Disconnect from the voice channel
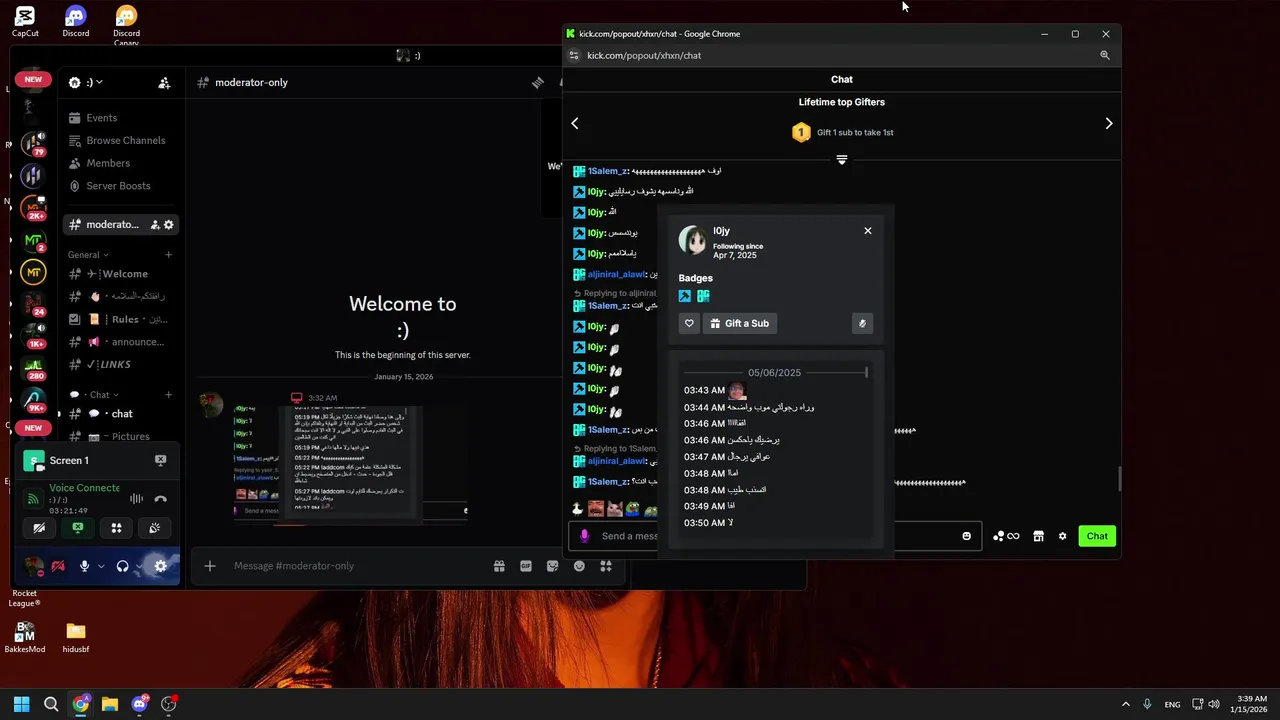1280x720 pixels. point(160,498)
